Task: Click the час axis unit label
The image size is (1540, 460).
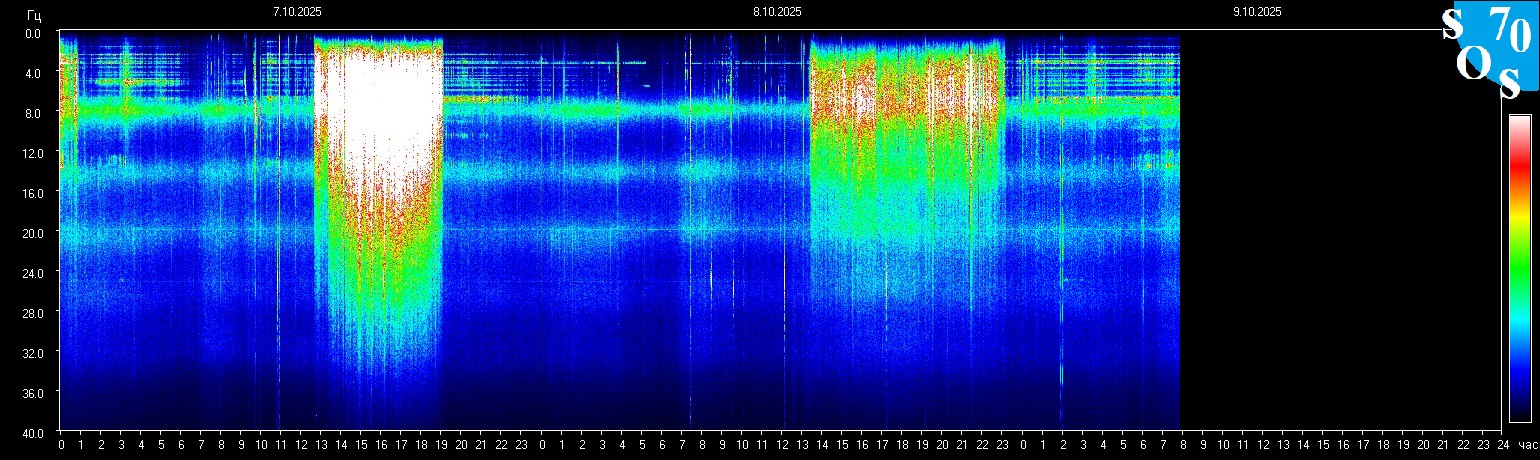Action: tap(1526, 445)
